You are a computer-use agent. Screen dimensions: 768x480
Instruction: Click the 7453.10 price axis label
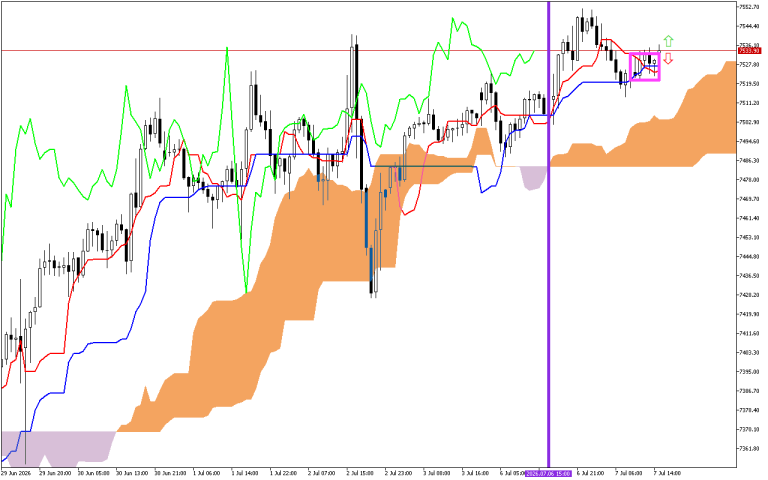(749, 238)
